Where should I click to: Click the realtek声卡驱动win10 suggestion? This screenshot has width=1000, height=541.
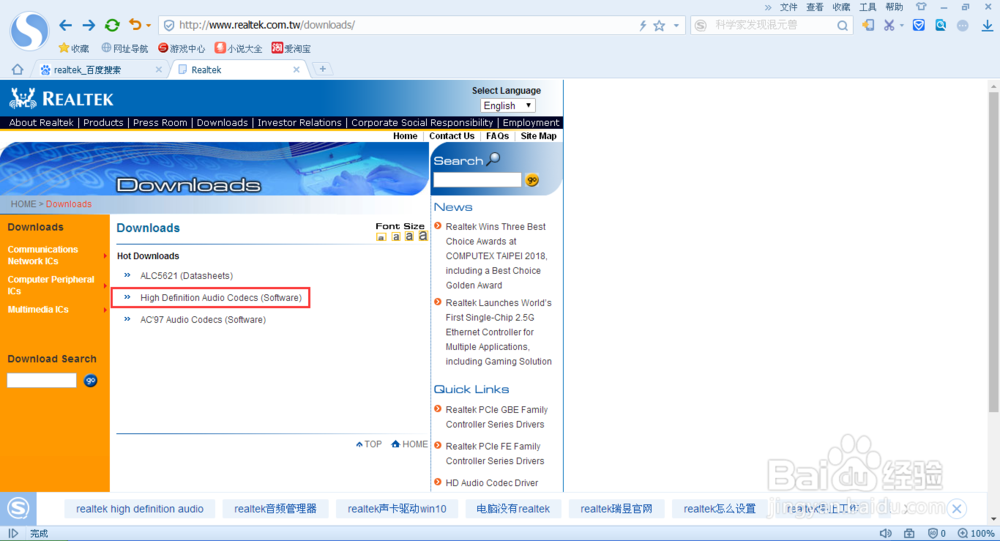click(397, 508)
